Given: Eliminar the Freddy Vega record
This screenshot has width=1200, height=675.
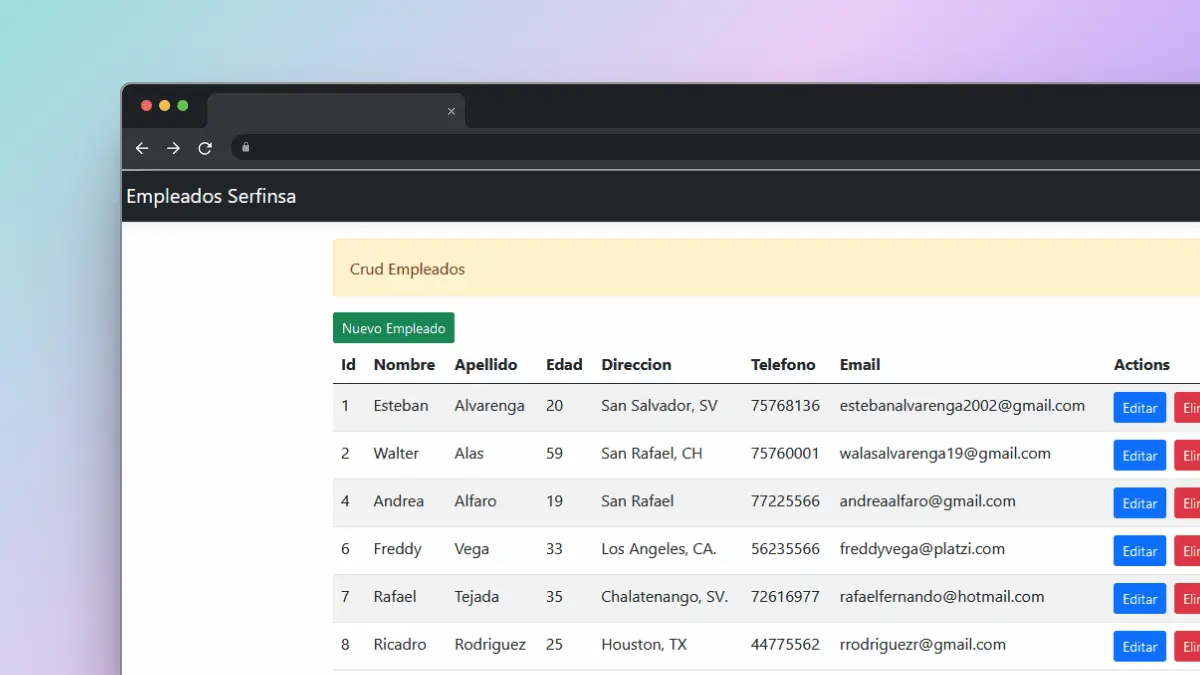Looking at the screenshot, I should tap(1190, 550).
